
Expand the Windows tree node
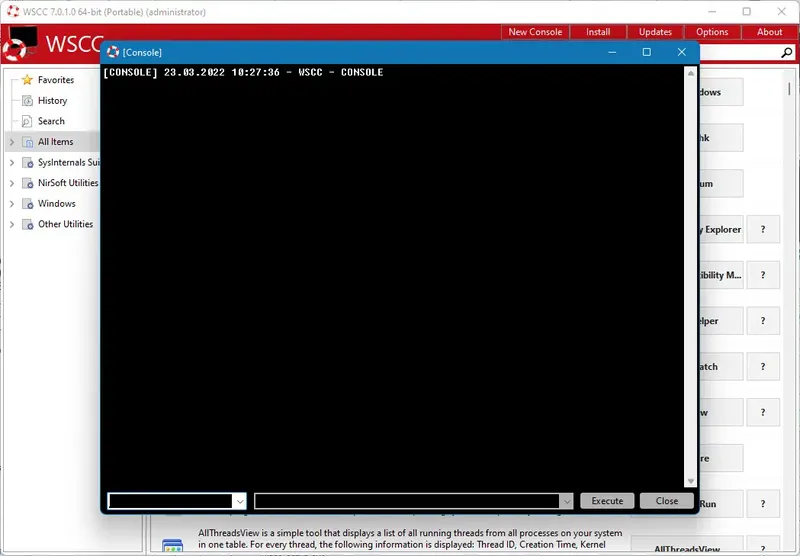pos(12,204)
